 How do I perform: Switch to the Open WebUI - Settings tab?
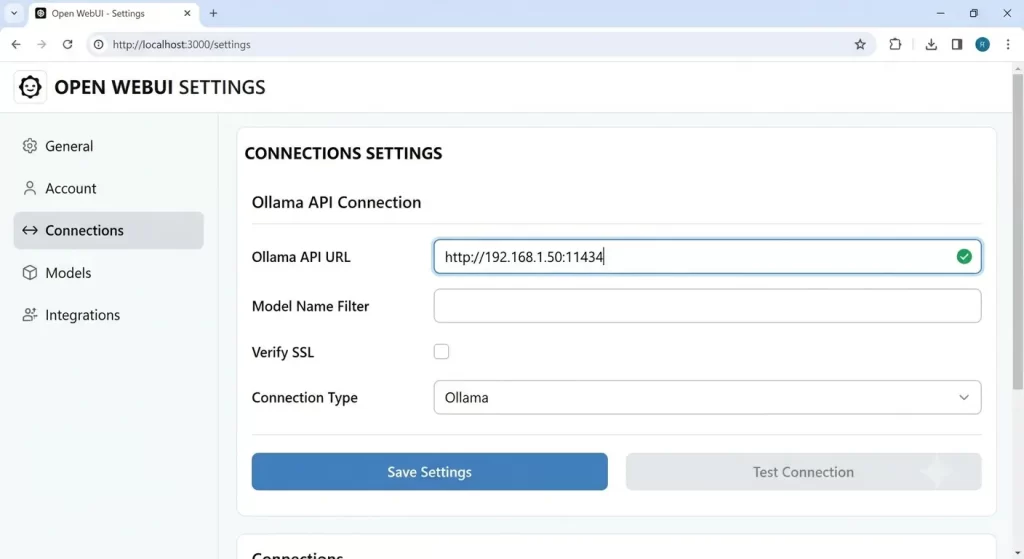tap(113, 13)
